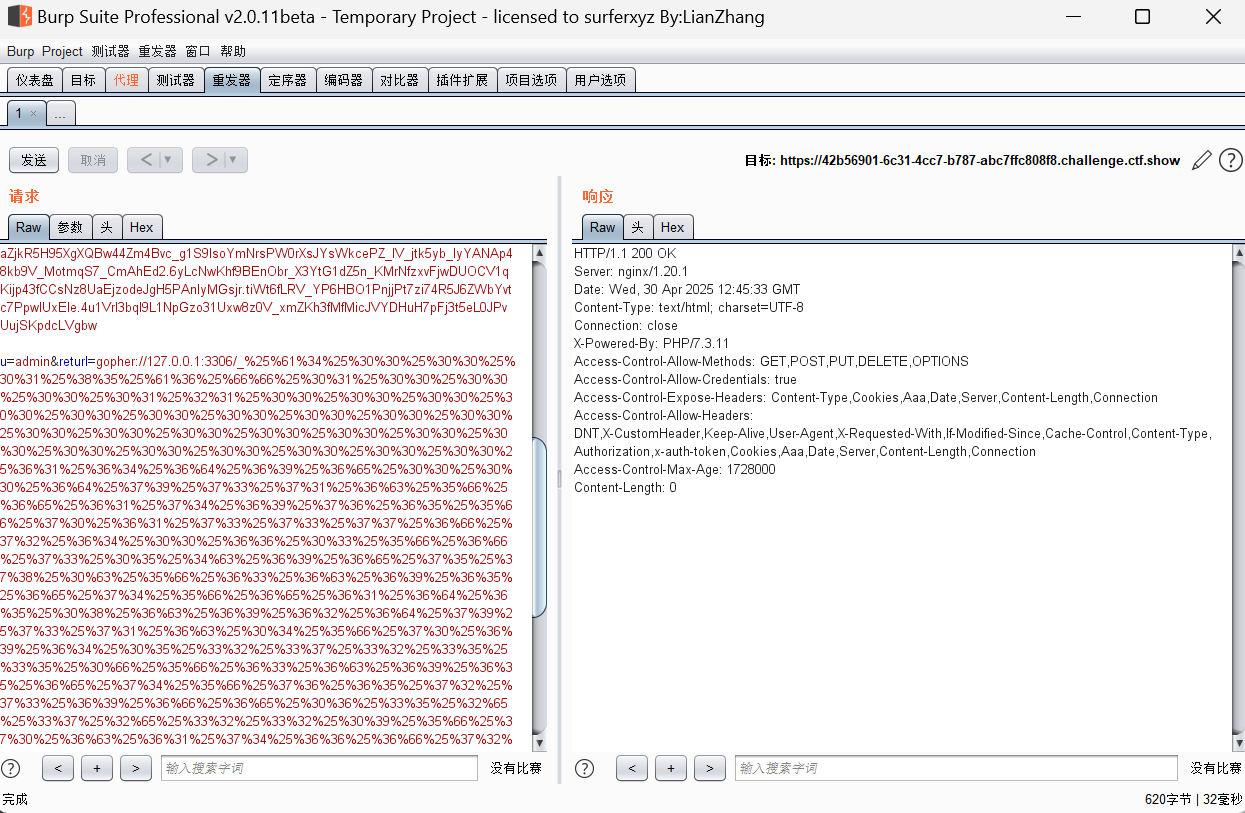Screen dimensions: 1245x813
Task: Switch to the 仪表盘 tab
Action: (x=34, y=80)
